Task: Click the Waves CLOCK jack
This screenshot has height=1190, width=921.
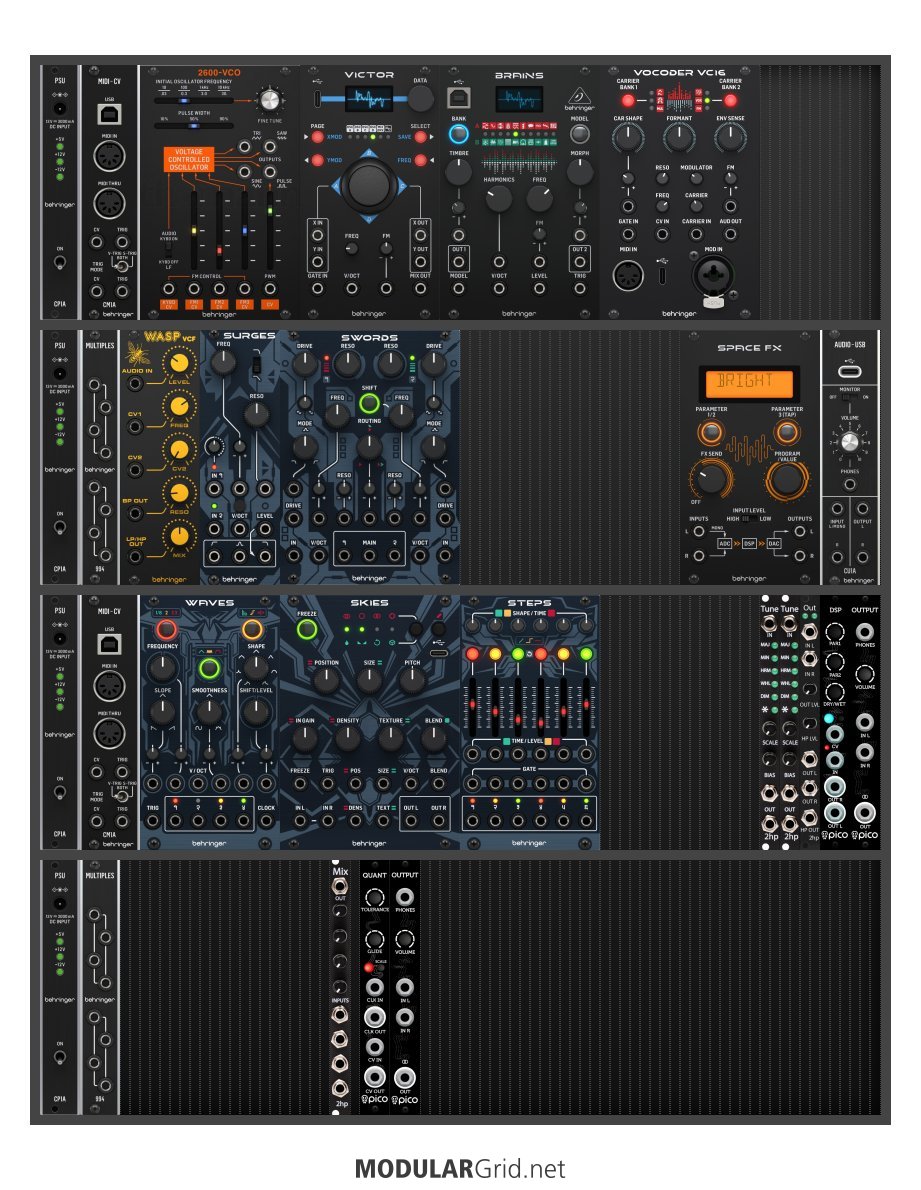Action: click(266, 821)
